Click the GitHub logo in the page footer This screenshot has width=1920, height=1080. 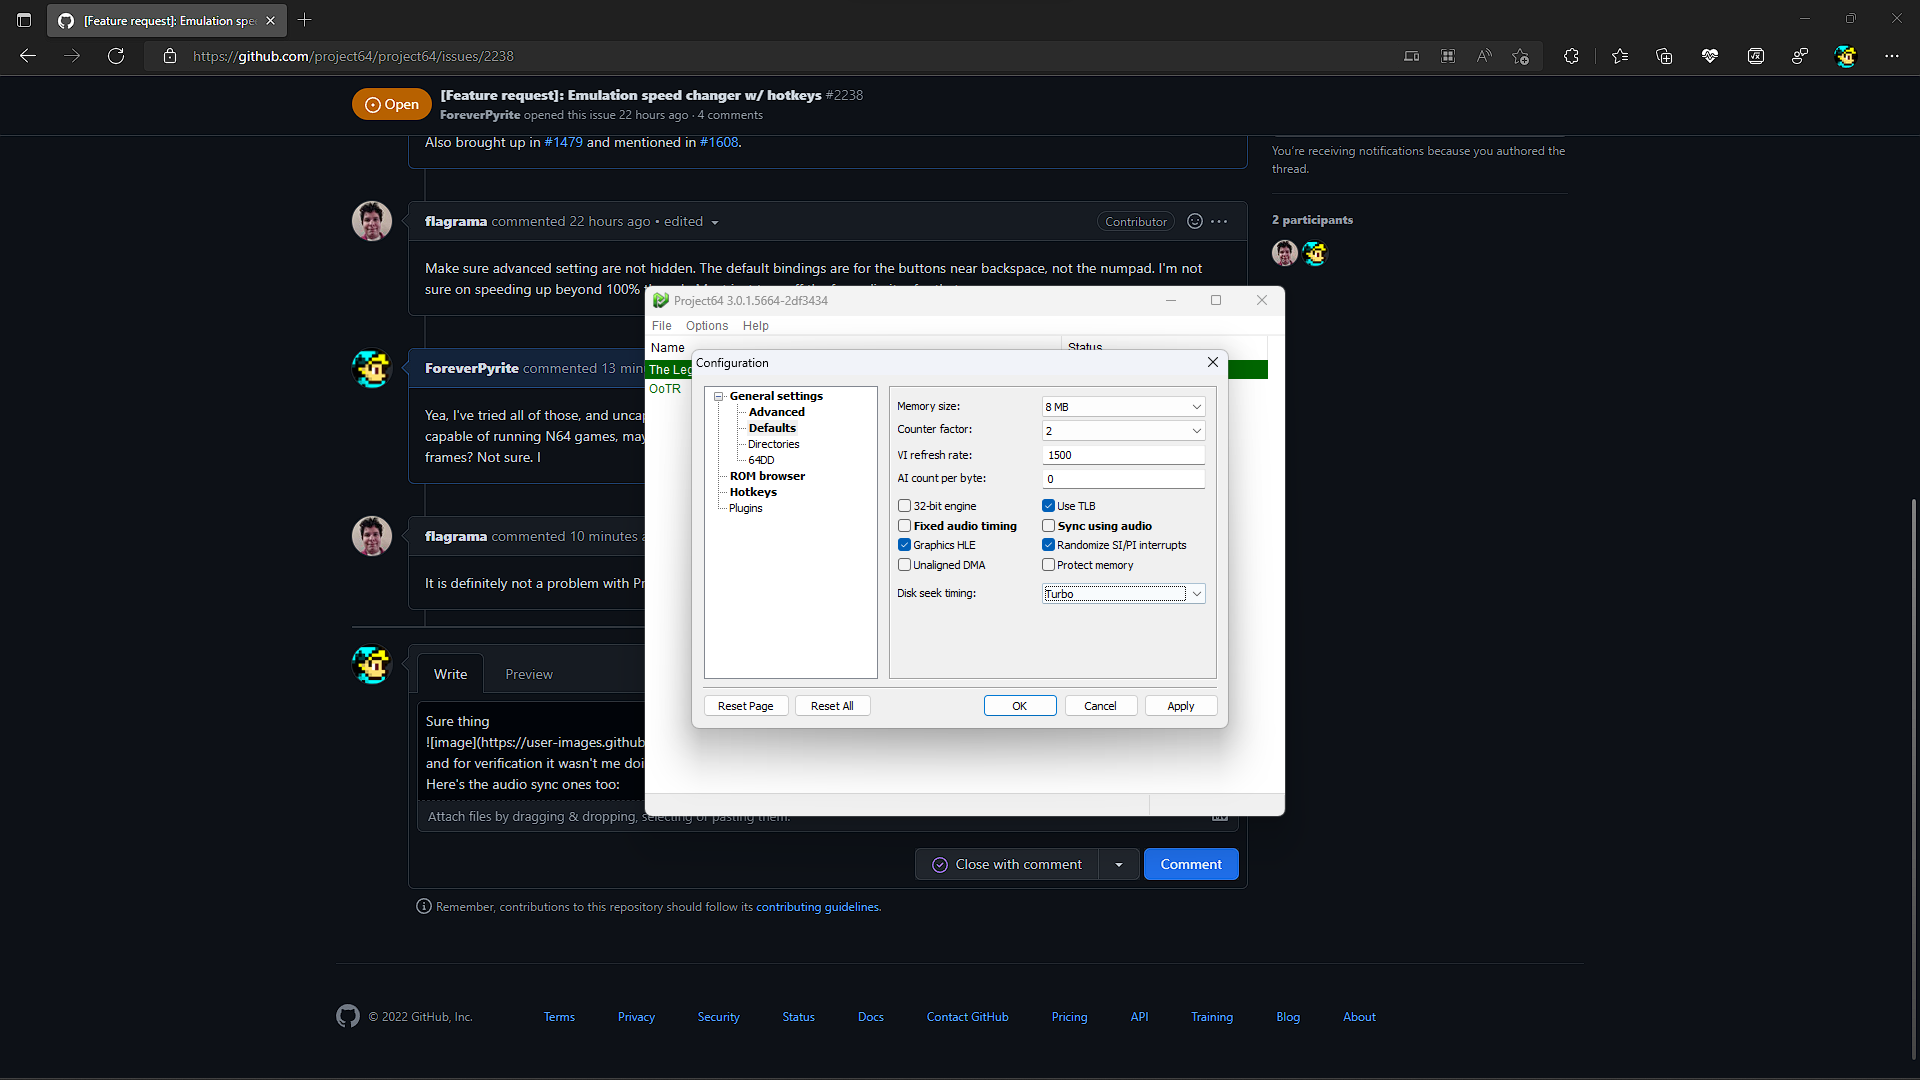click(x=347, y=1016)
